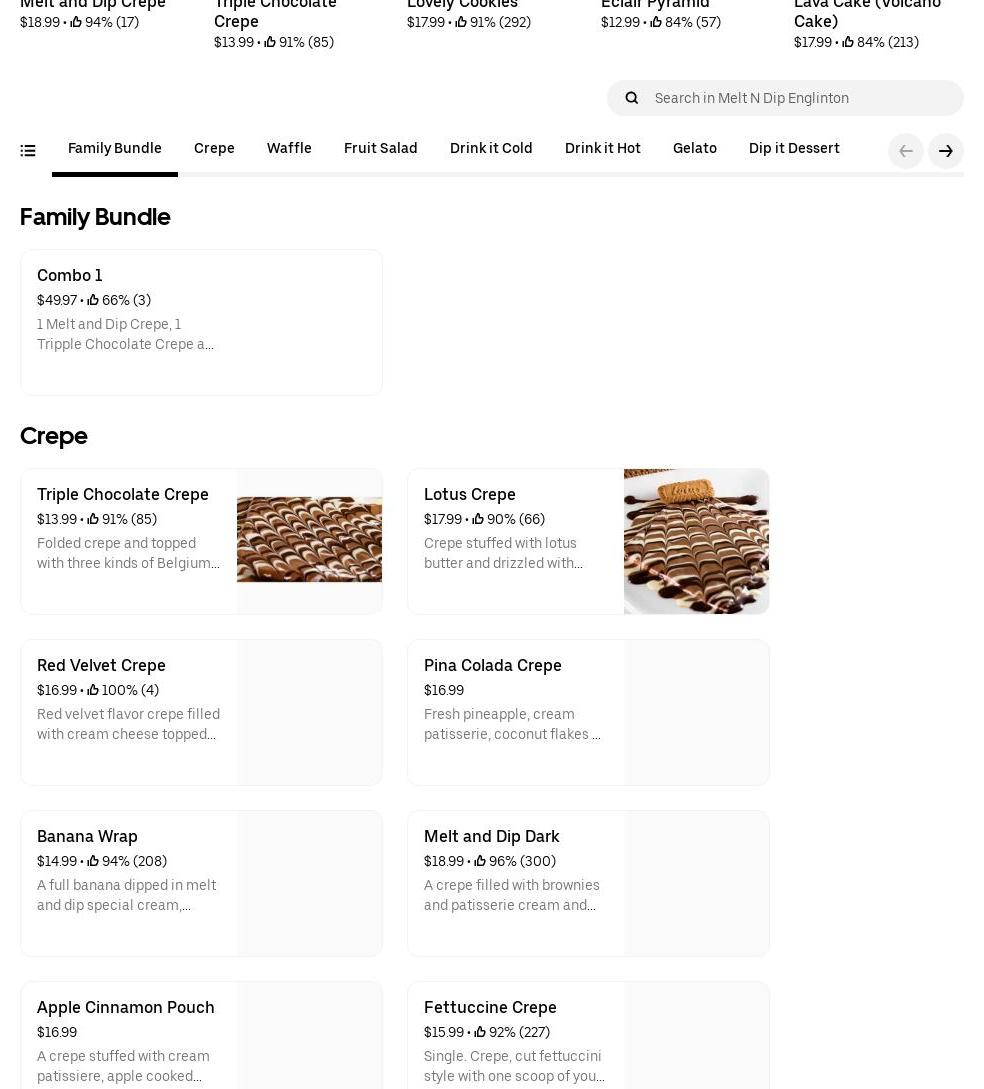
Task: Switch to the Waffle tab
Action: (x=289, y=149)
